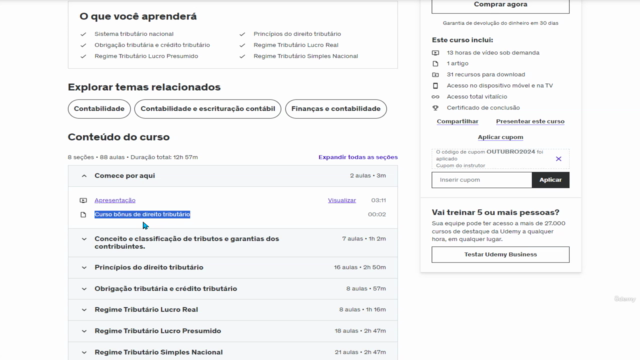
Task: Click the 8 seções • 88 aulas summary text
Action: tap(133, 157)
